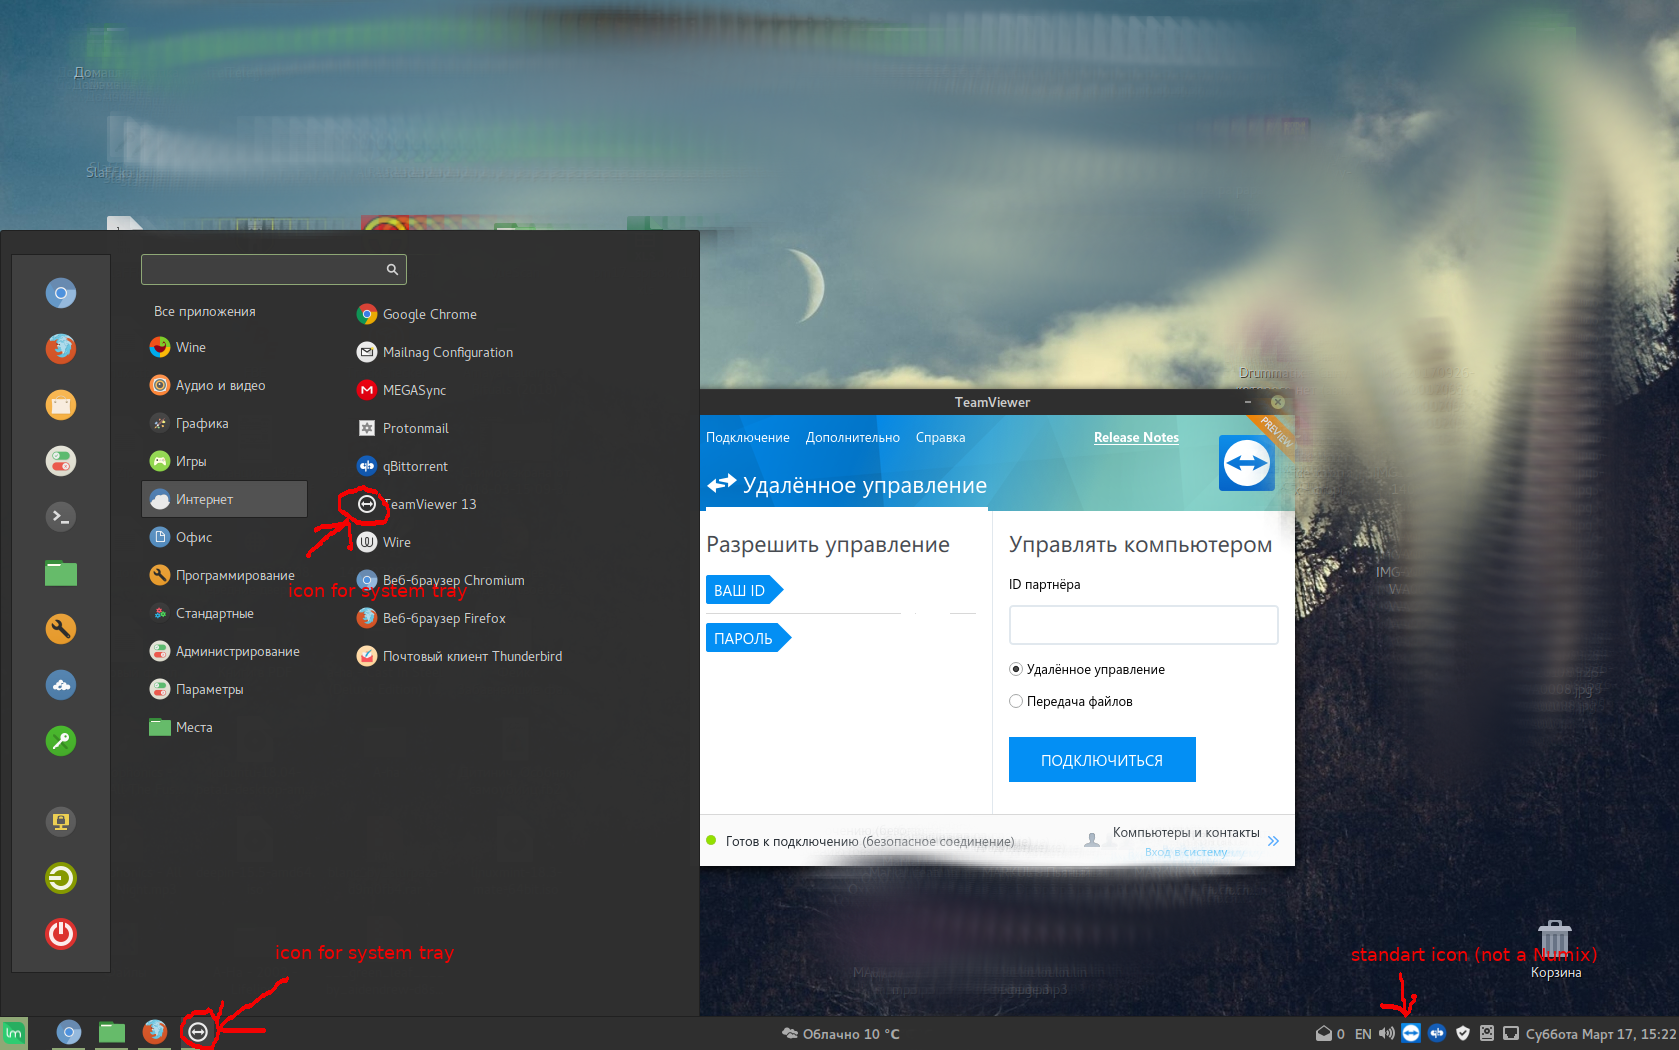Open the green key icon in the menu sidebar

[x=61, y=741]
